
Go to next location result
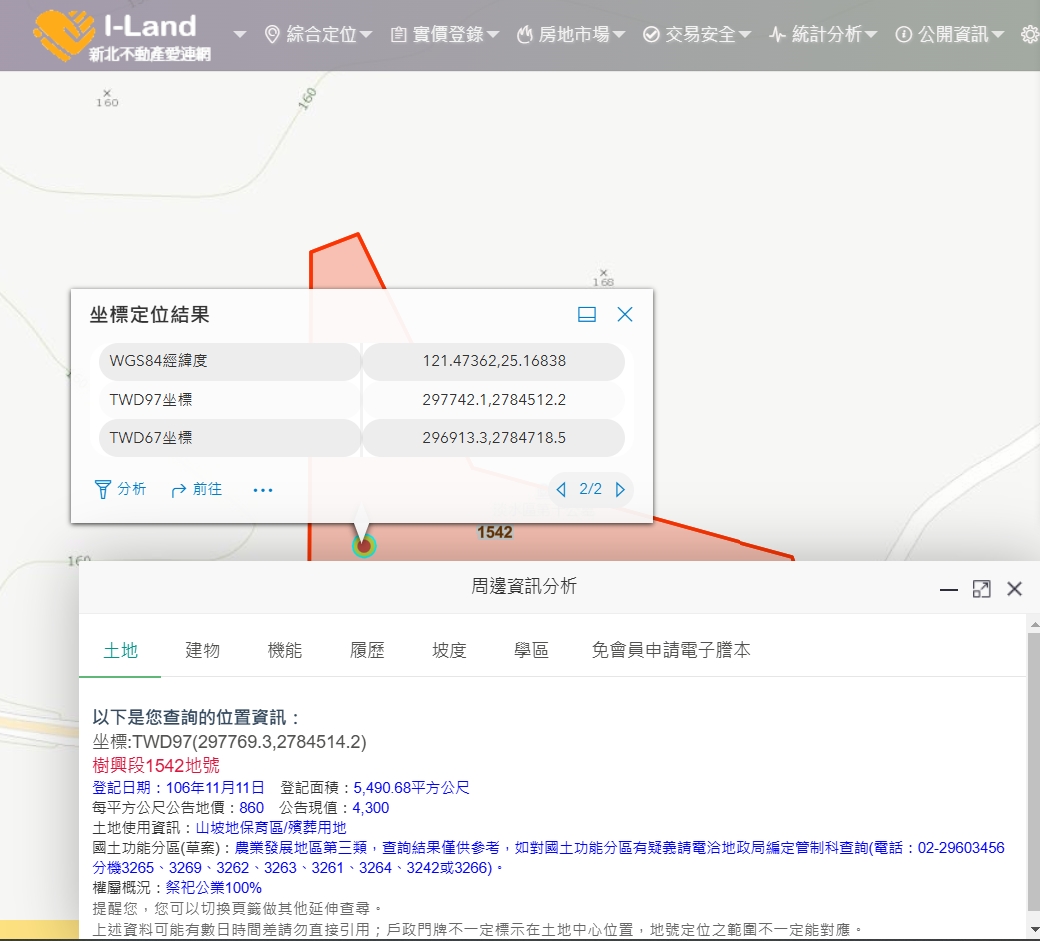(x=620, y=490)
